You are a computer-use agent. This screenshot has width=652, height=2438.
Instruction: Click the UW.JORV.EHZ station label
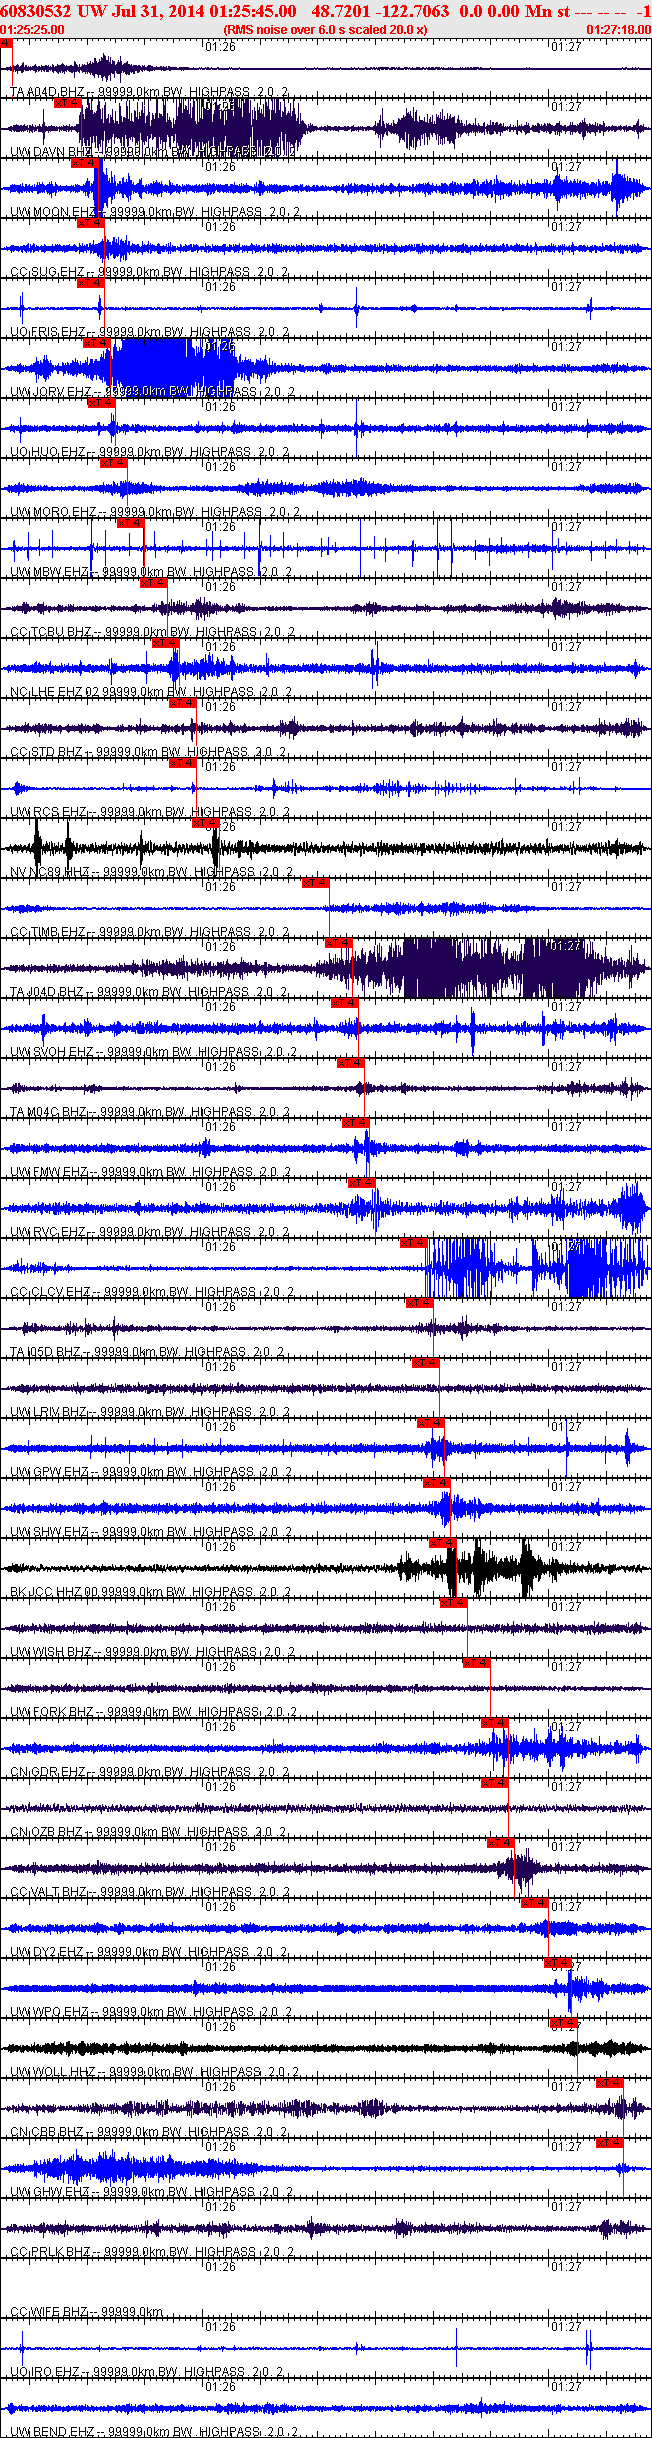click(x=51, y=392)
